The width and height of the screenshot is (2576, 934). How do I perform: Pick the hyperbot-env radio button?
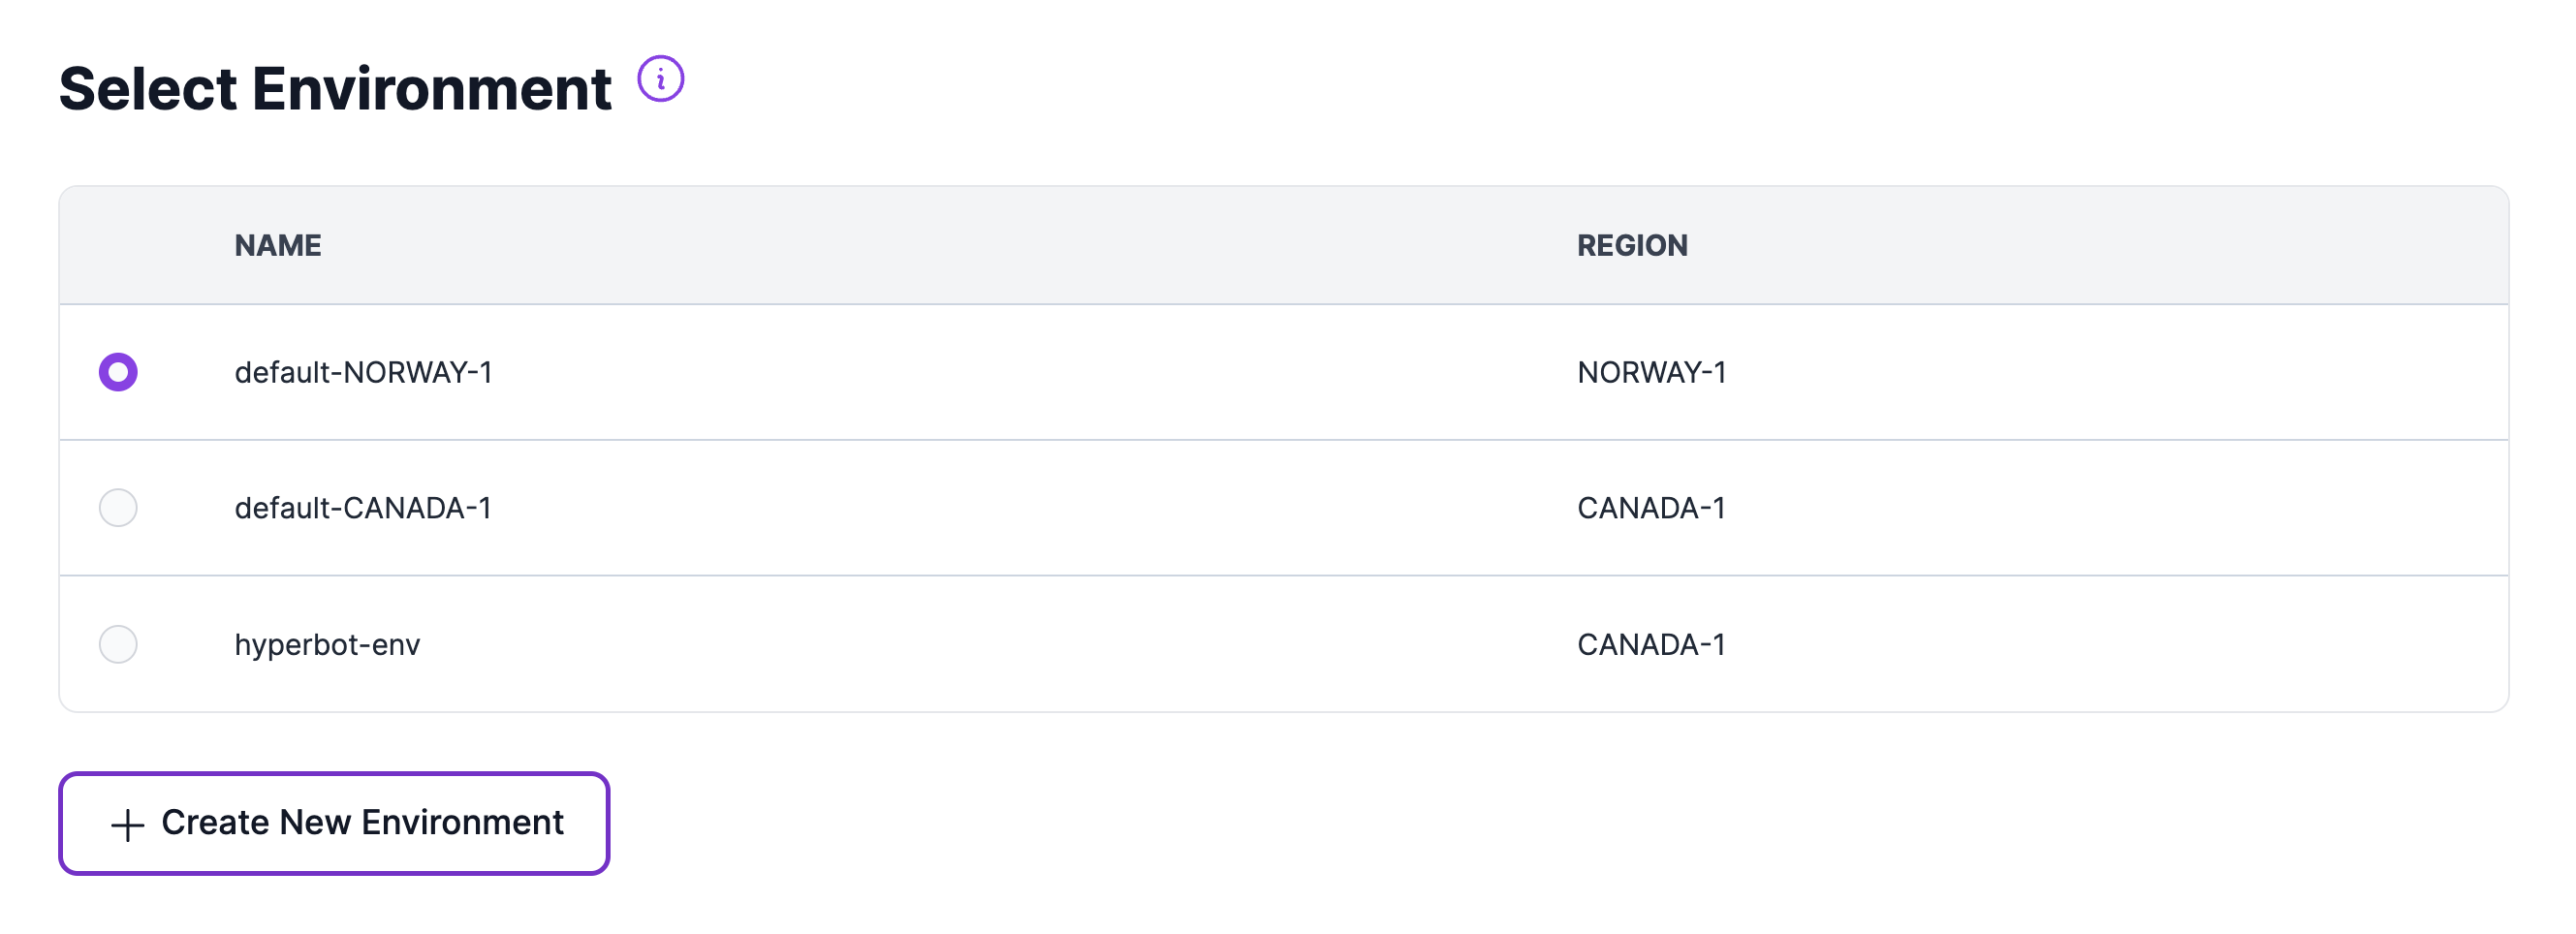[x=118, y=644]
